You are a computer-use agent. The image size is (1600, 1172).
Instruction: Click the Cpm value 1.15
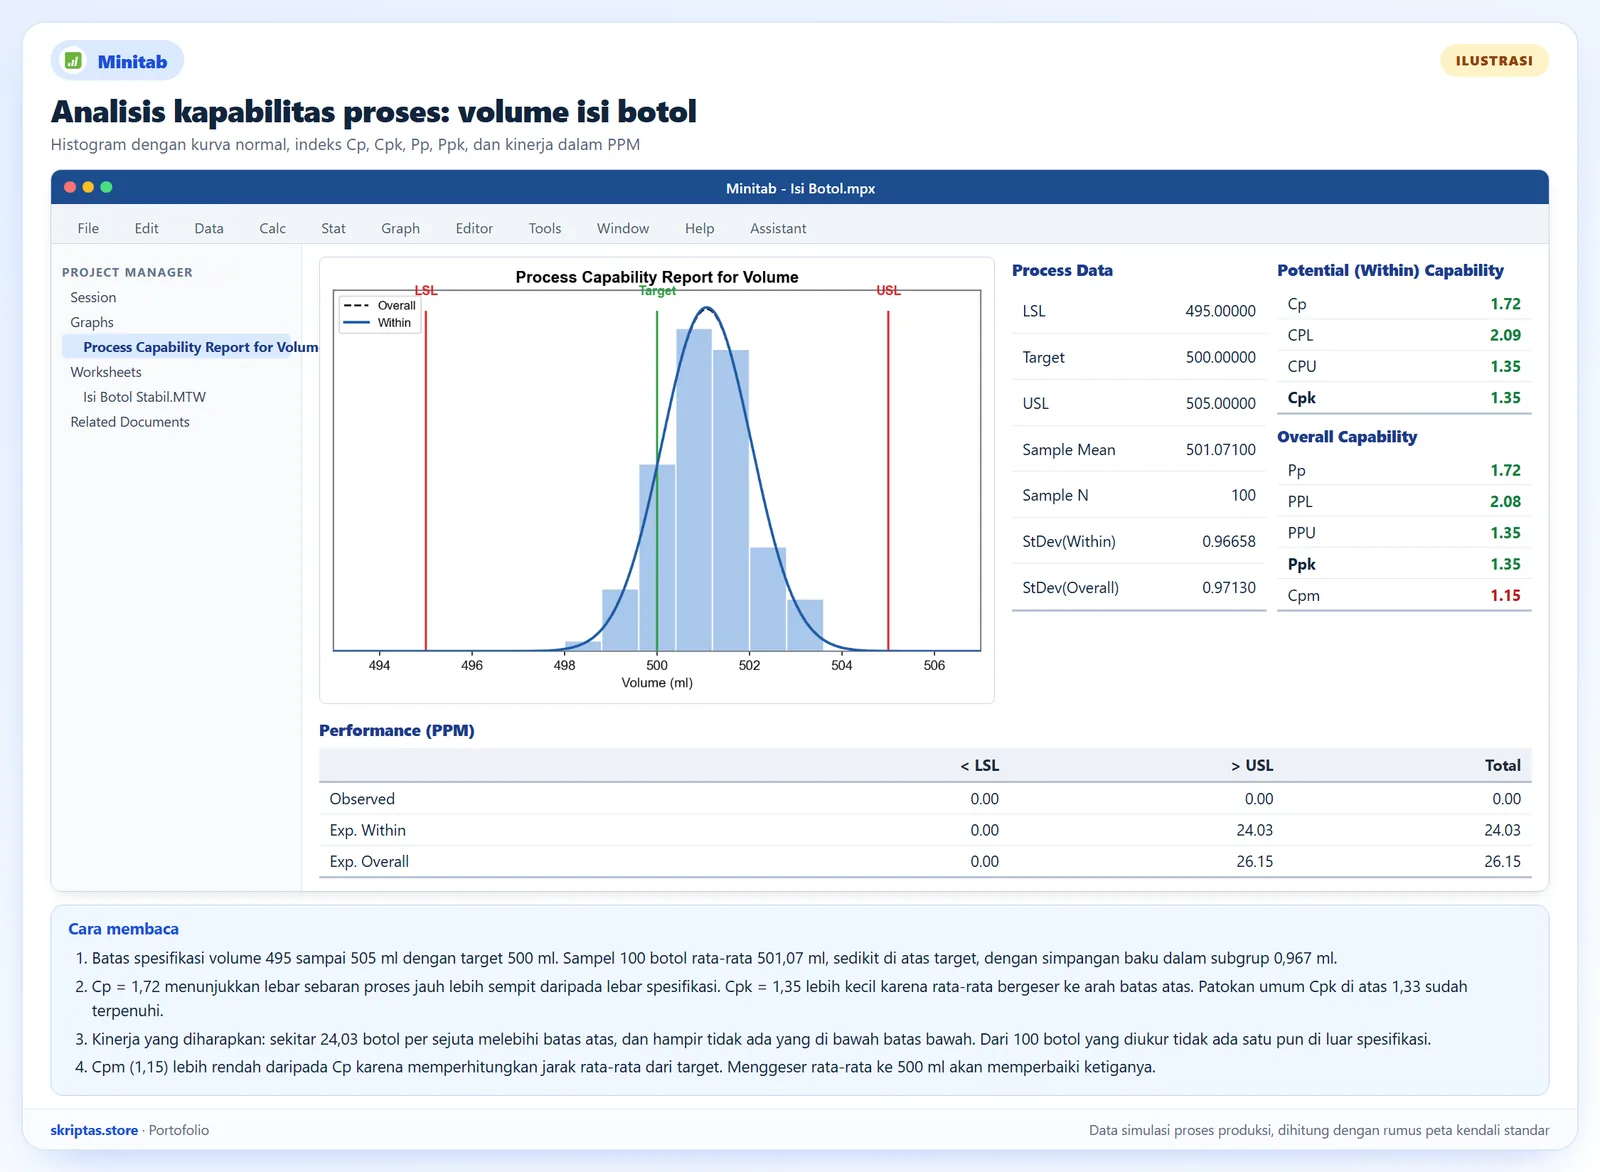[x=1505, y=596]
